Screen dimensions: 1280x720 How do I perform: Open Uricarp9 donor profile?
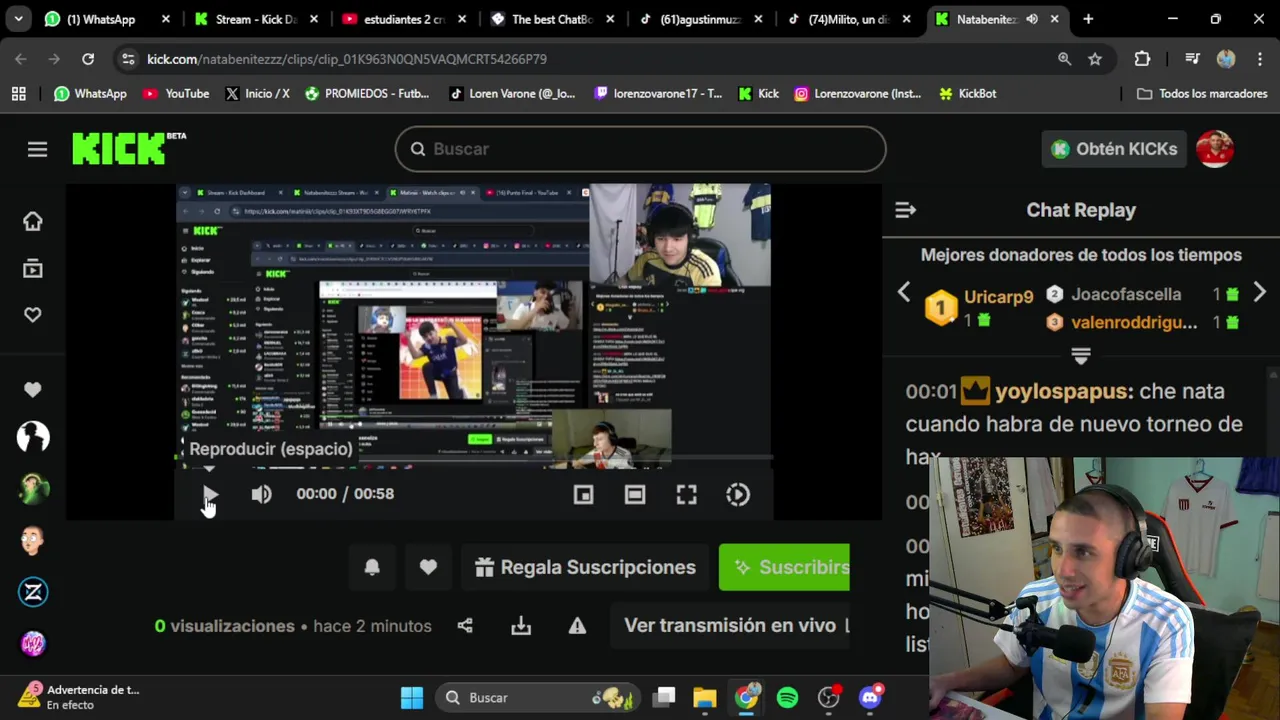[x=998, y=297]
